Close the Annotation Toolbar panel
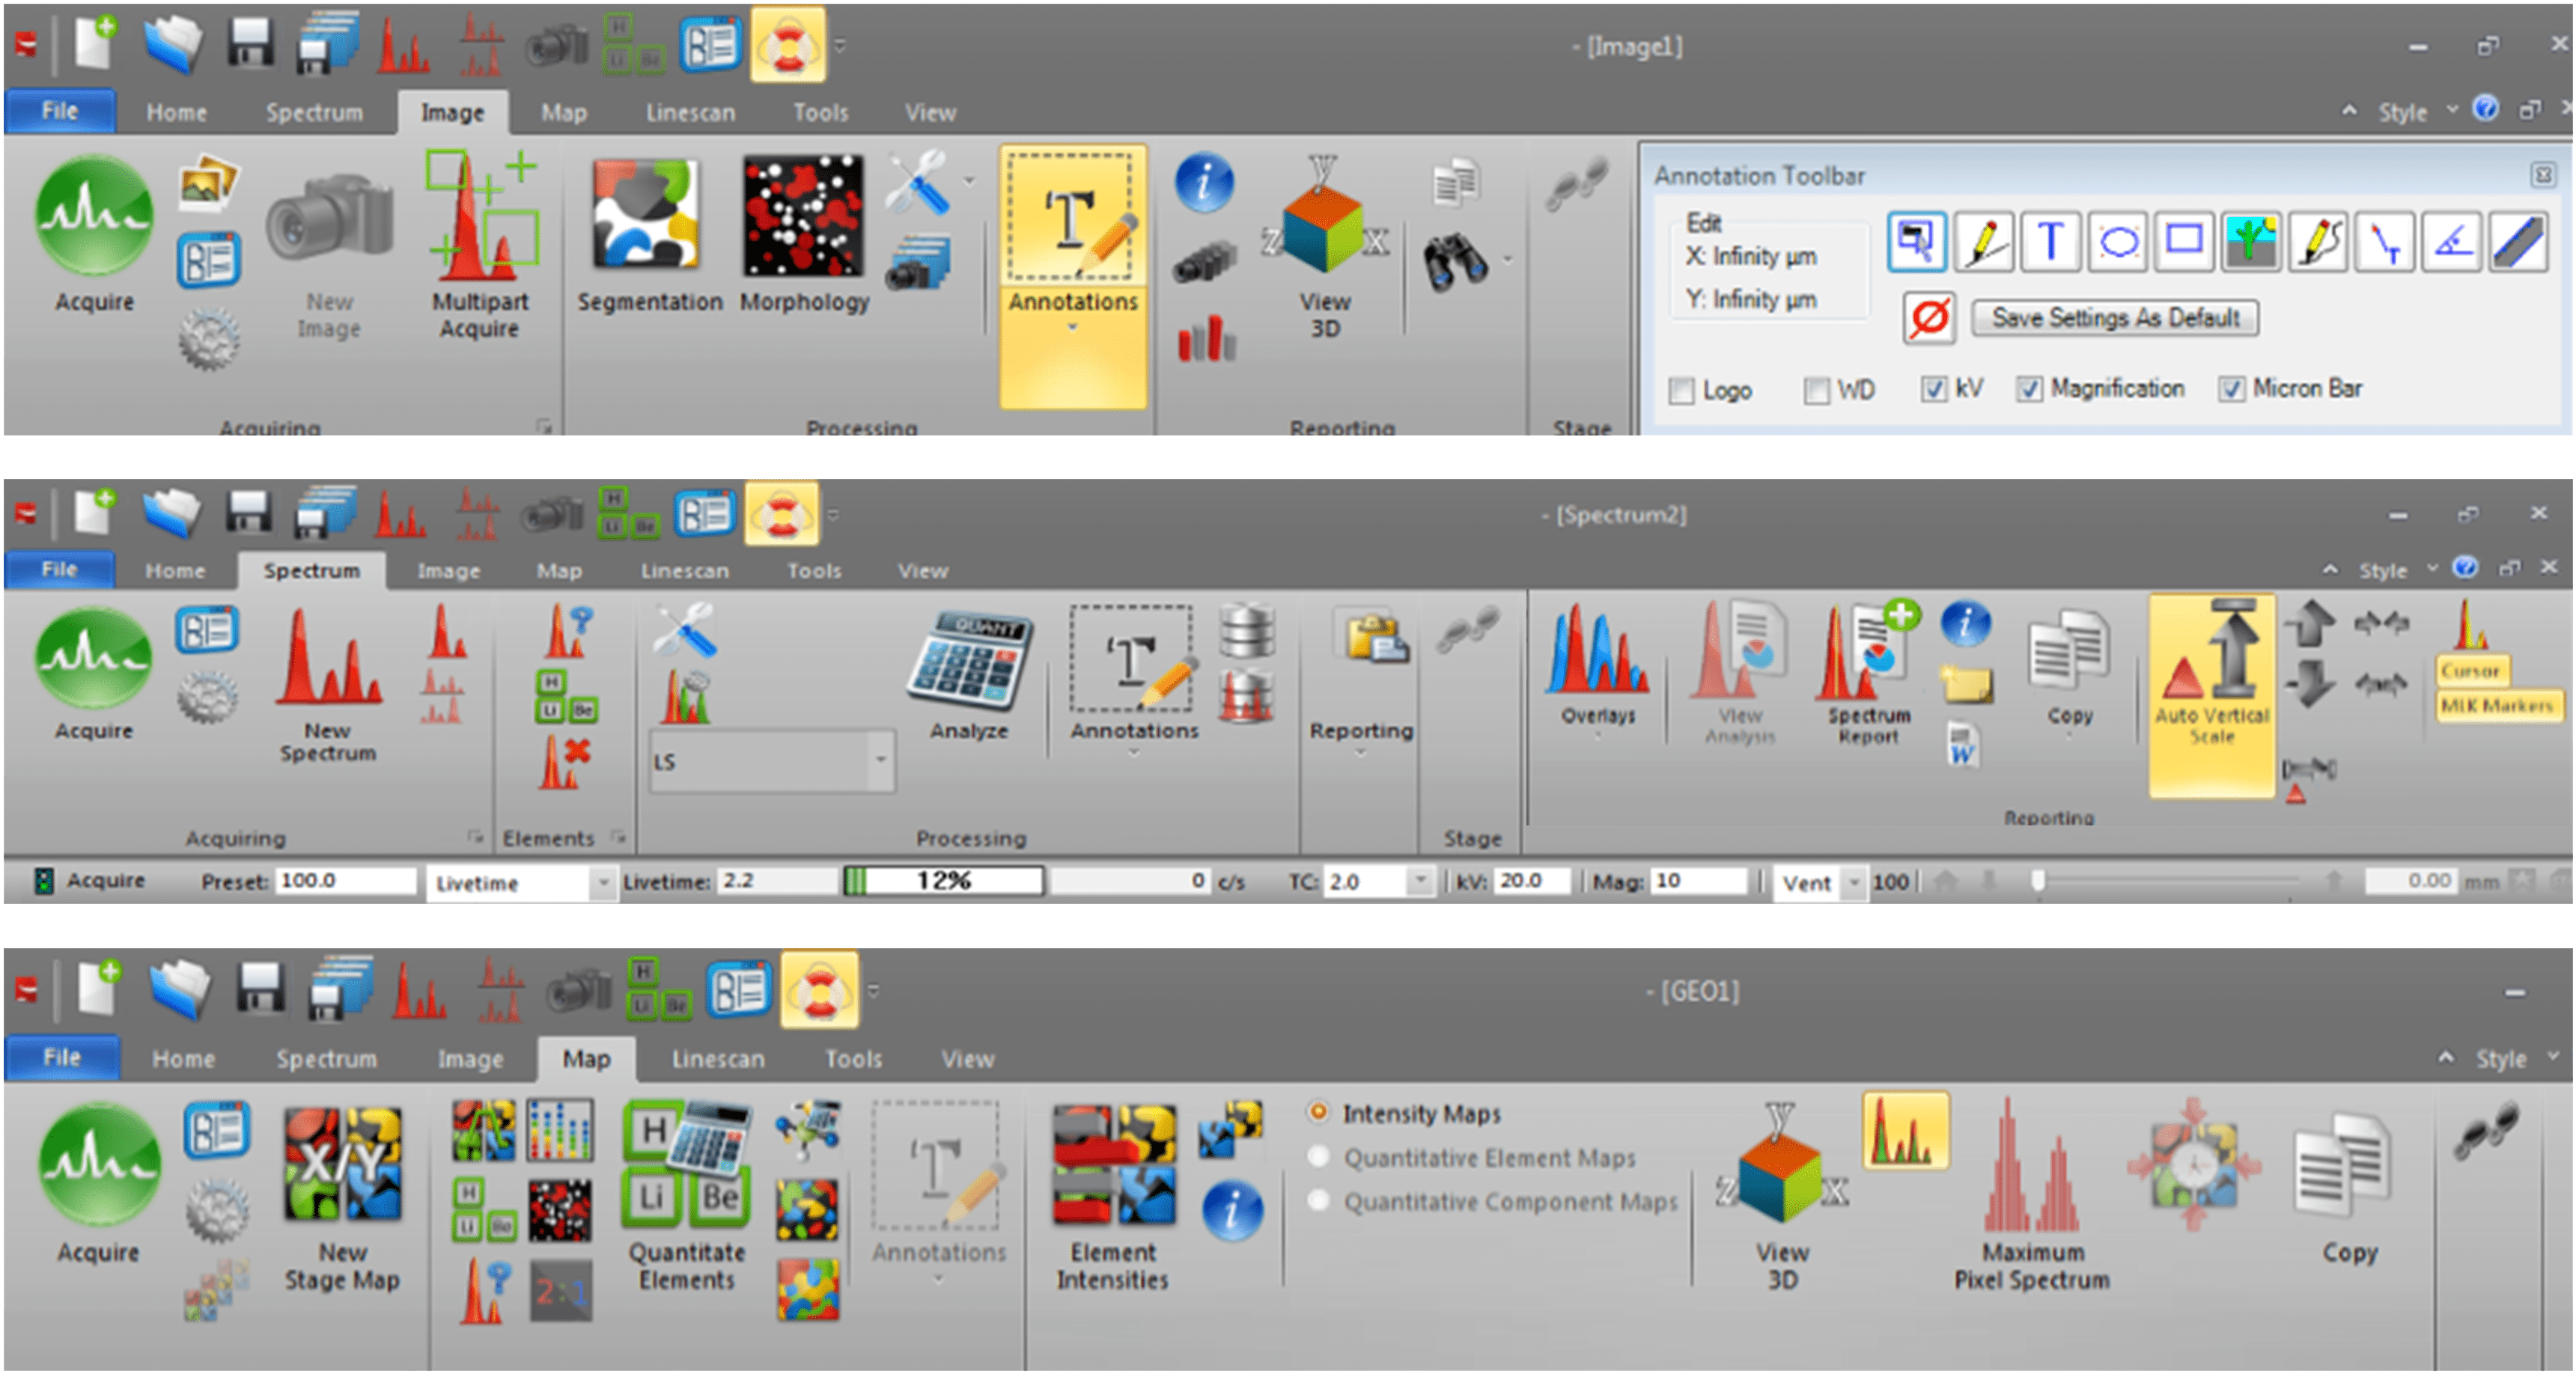 2543,175
